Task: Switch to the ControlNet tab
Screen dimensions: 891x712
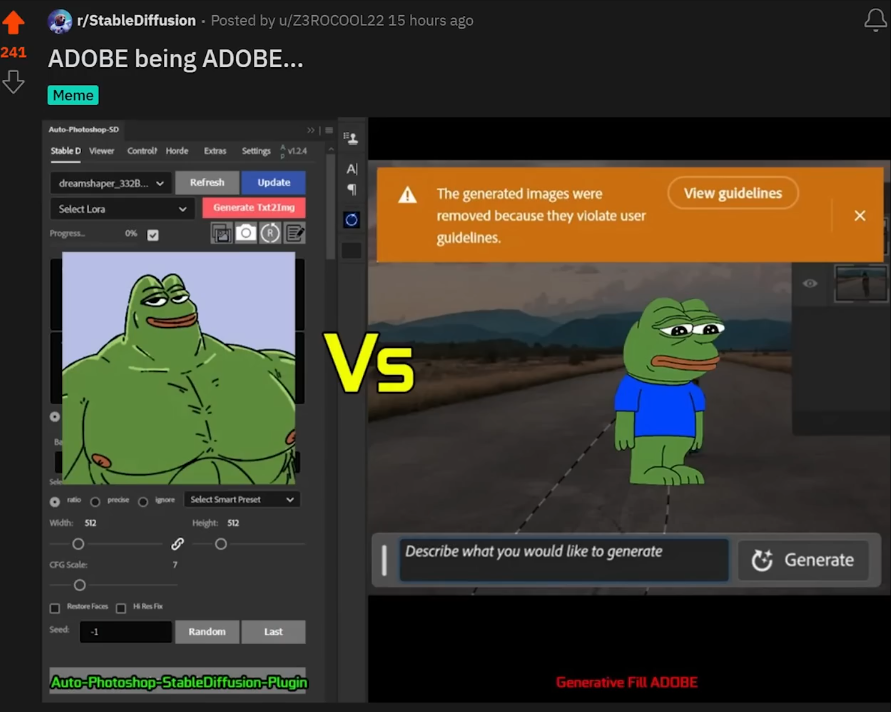Action: pos(142,151)
